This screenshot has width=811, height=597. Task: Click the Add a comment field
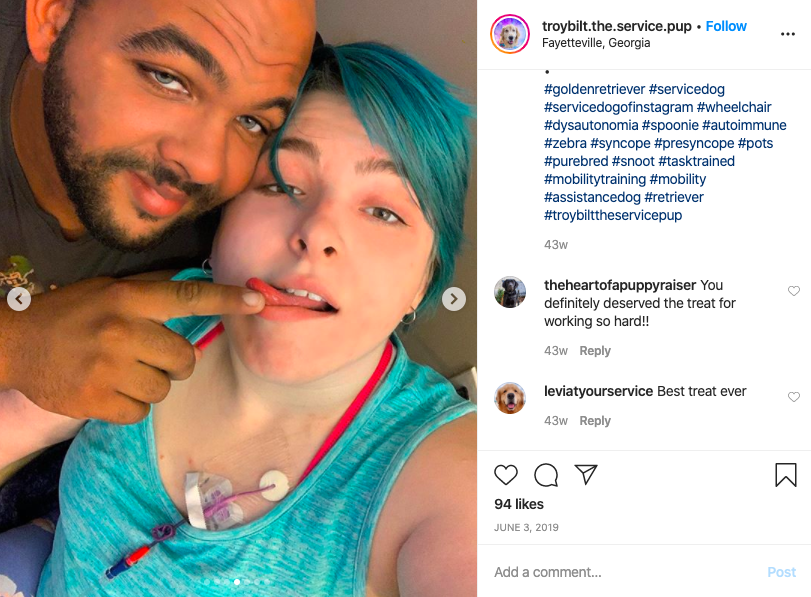(626, 572)
